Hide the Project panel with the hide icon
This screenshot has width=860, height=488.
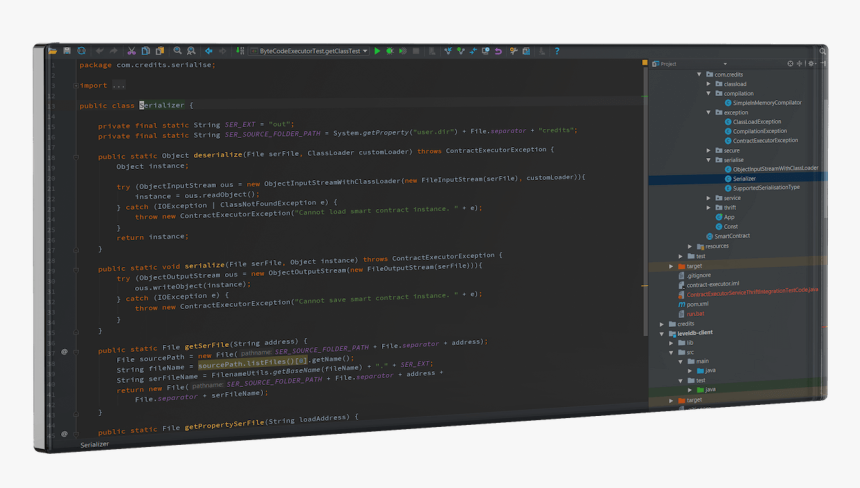pyautogui.click(x=823, y=64)
